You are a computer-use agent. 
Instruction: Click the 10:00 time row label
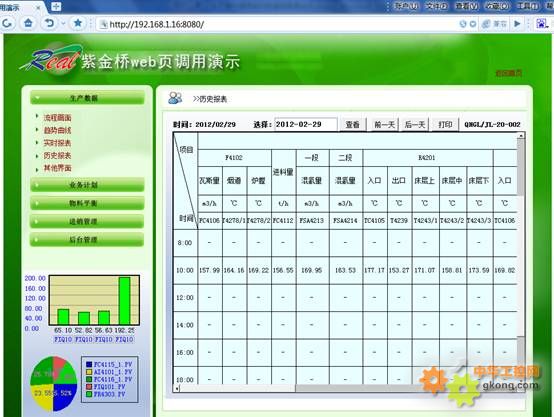[x=185, y=270]
